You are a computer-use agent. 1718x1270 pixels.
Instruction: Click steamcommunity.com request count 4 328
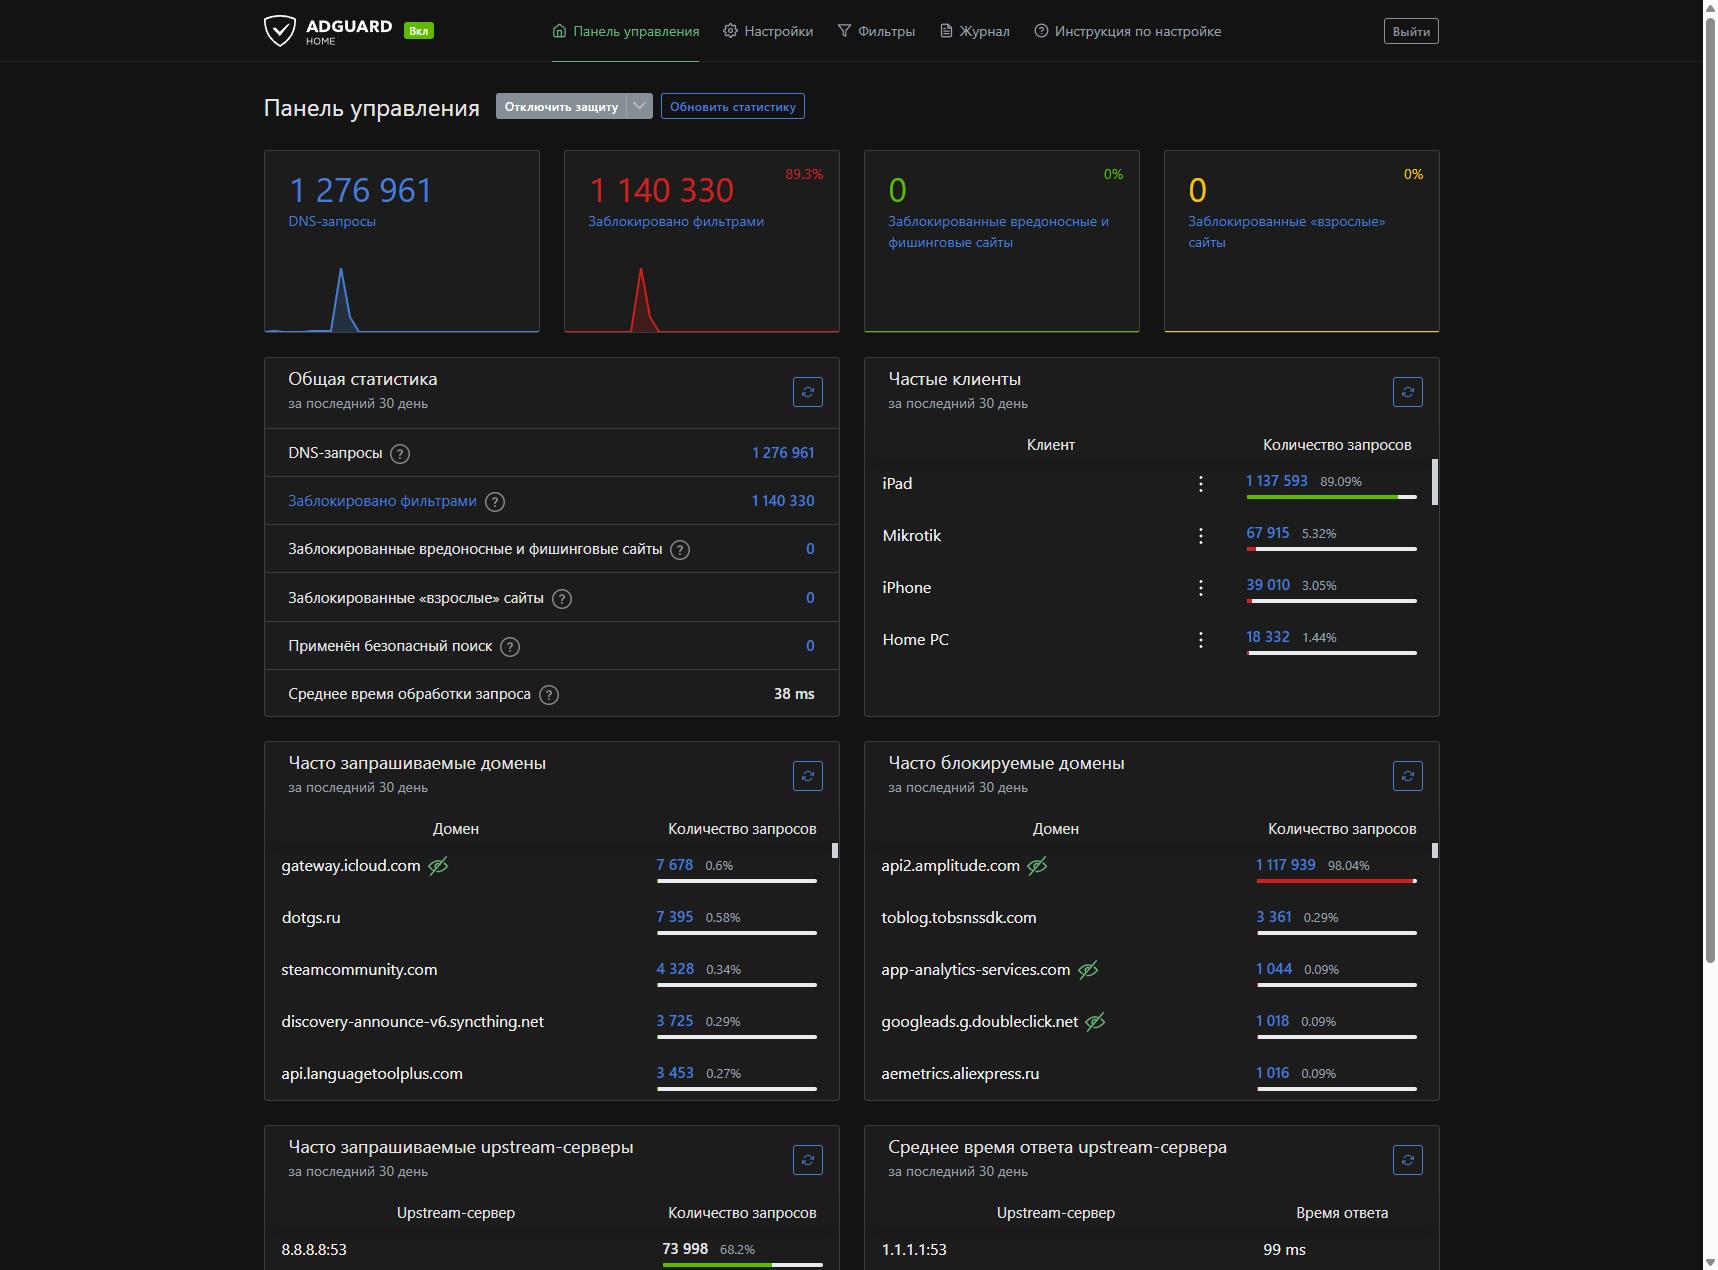tap(675, 969)
